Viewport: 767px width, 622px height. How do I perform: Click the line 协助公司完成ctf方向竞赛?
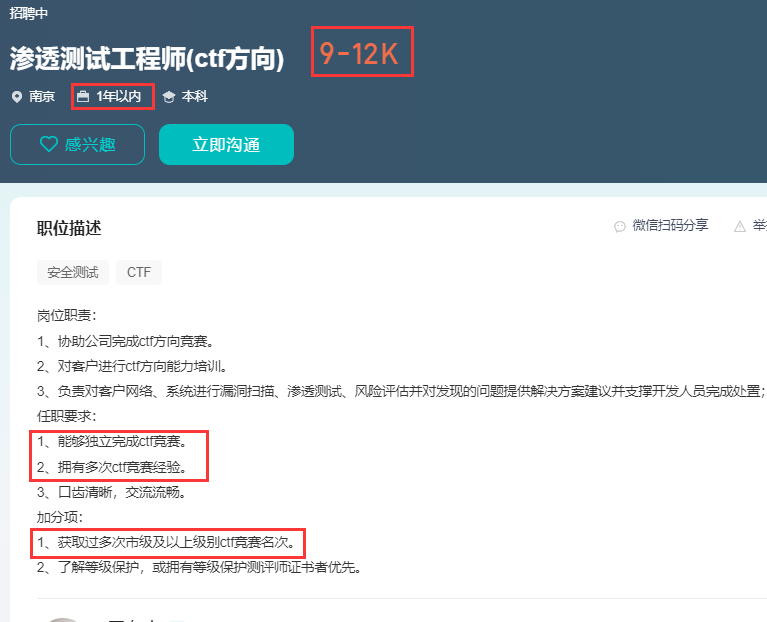tap(126, 341)
